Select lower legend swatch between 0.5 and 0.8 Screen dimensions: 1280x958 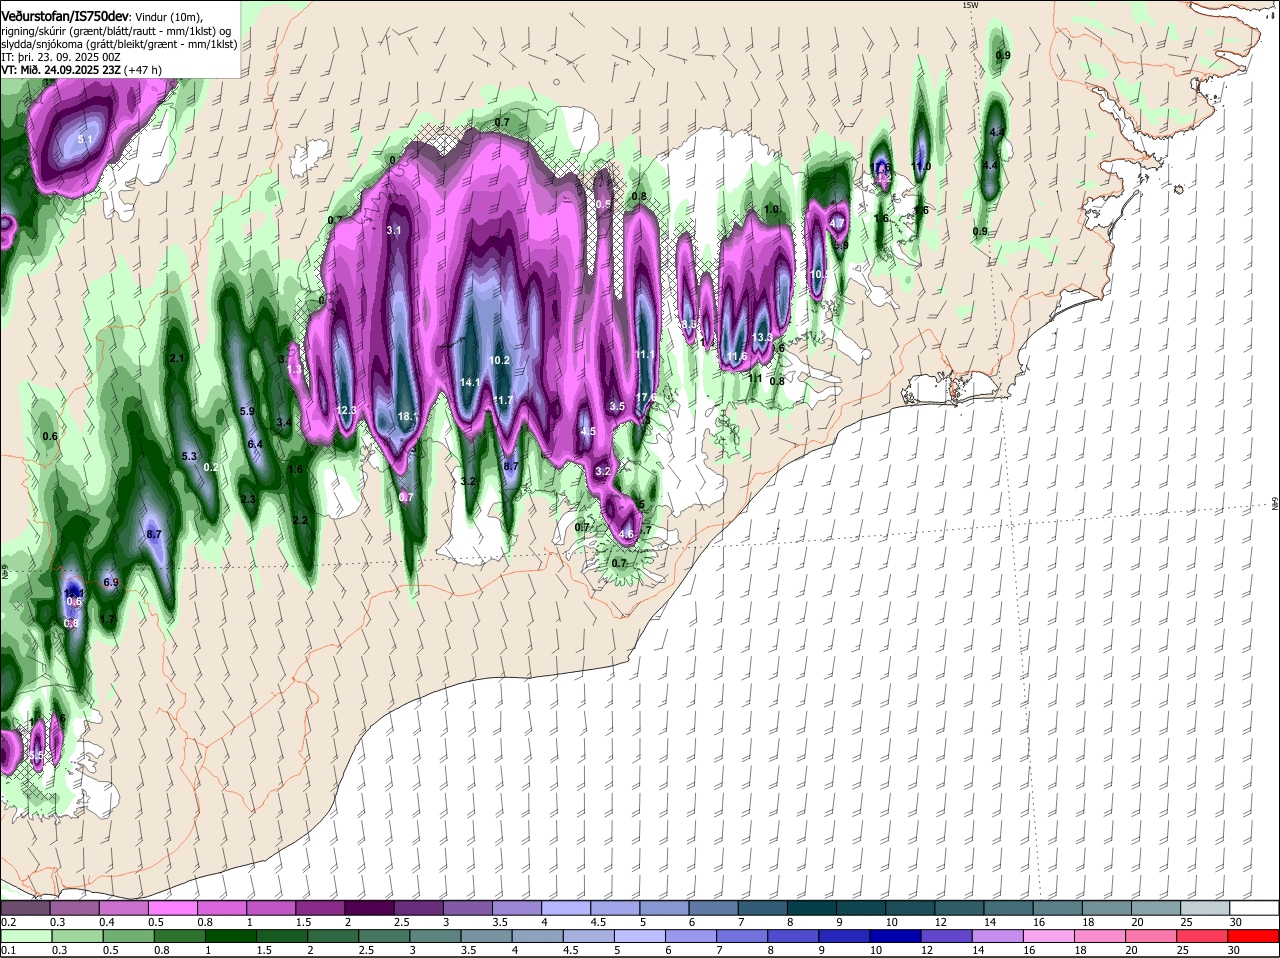pos(127,936)
